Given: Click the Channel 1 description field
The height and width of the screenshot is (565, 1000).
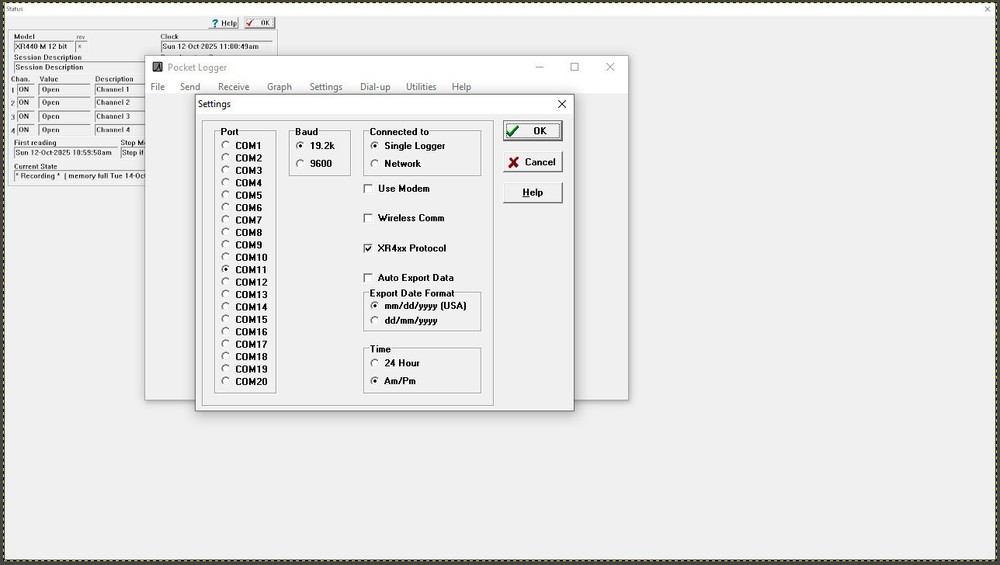Looking at the screenshot, I should [118, 90].
